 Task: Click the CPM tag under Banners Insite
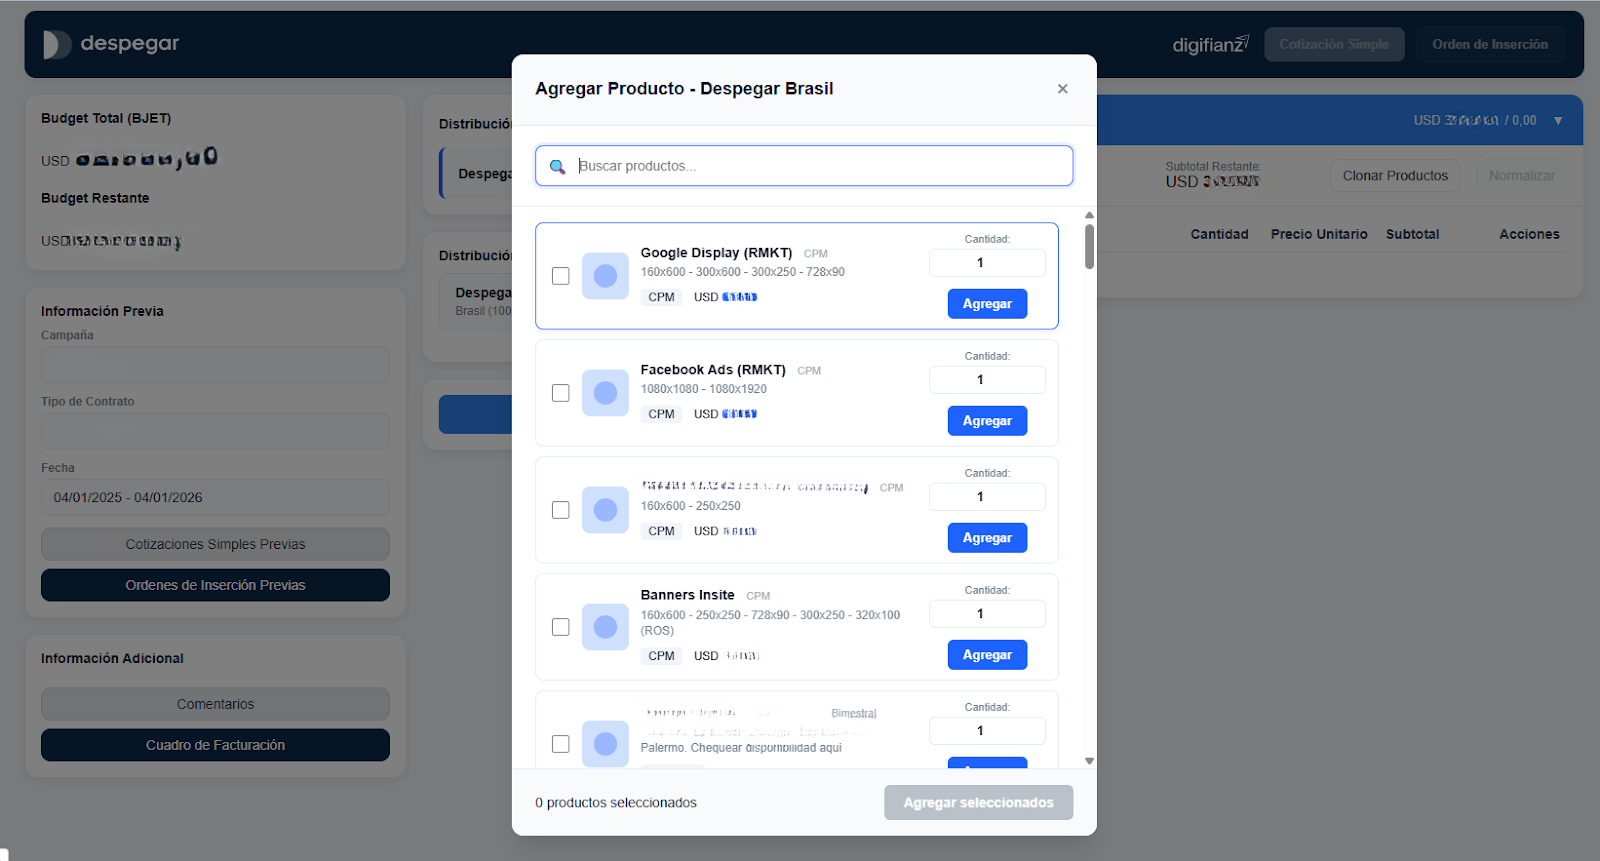pyautogui.click(x=661, y=656)
